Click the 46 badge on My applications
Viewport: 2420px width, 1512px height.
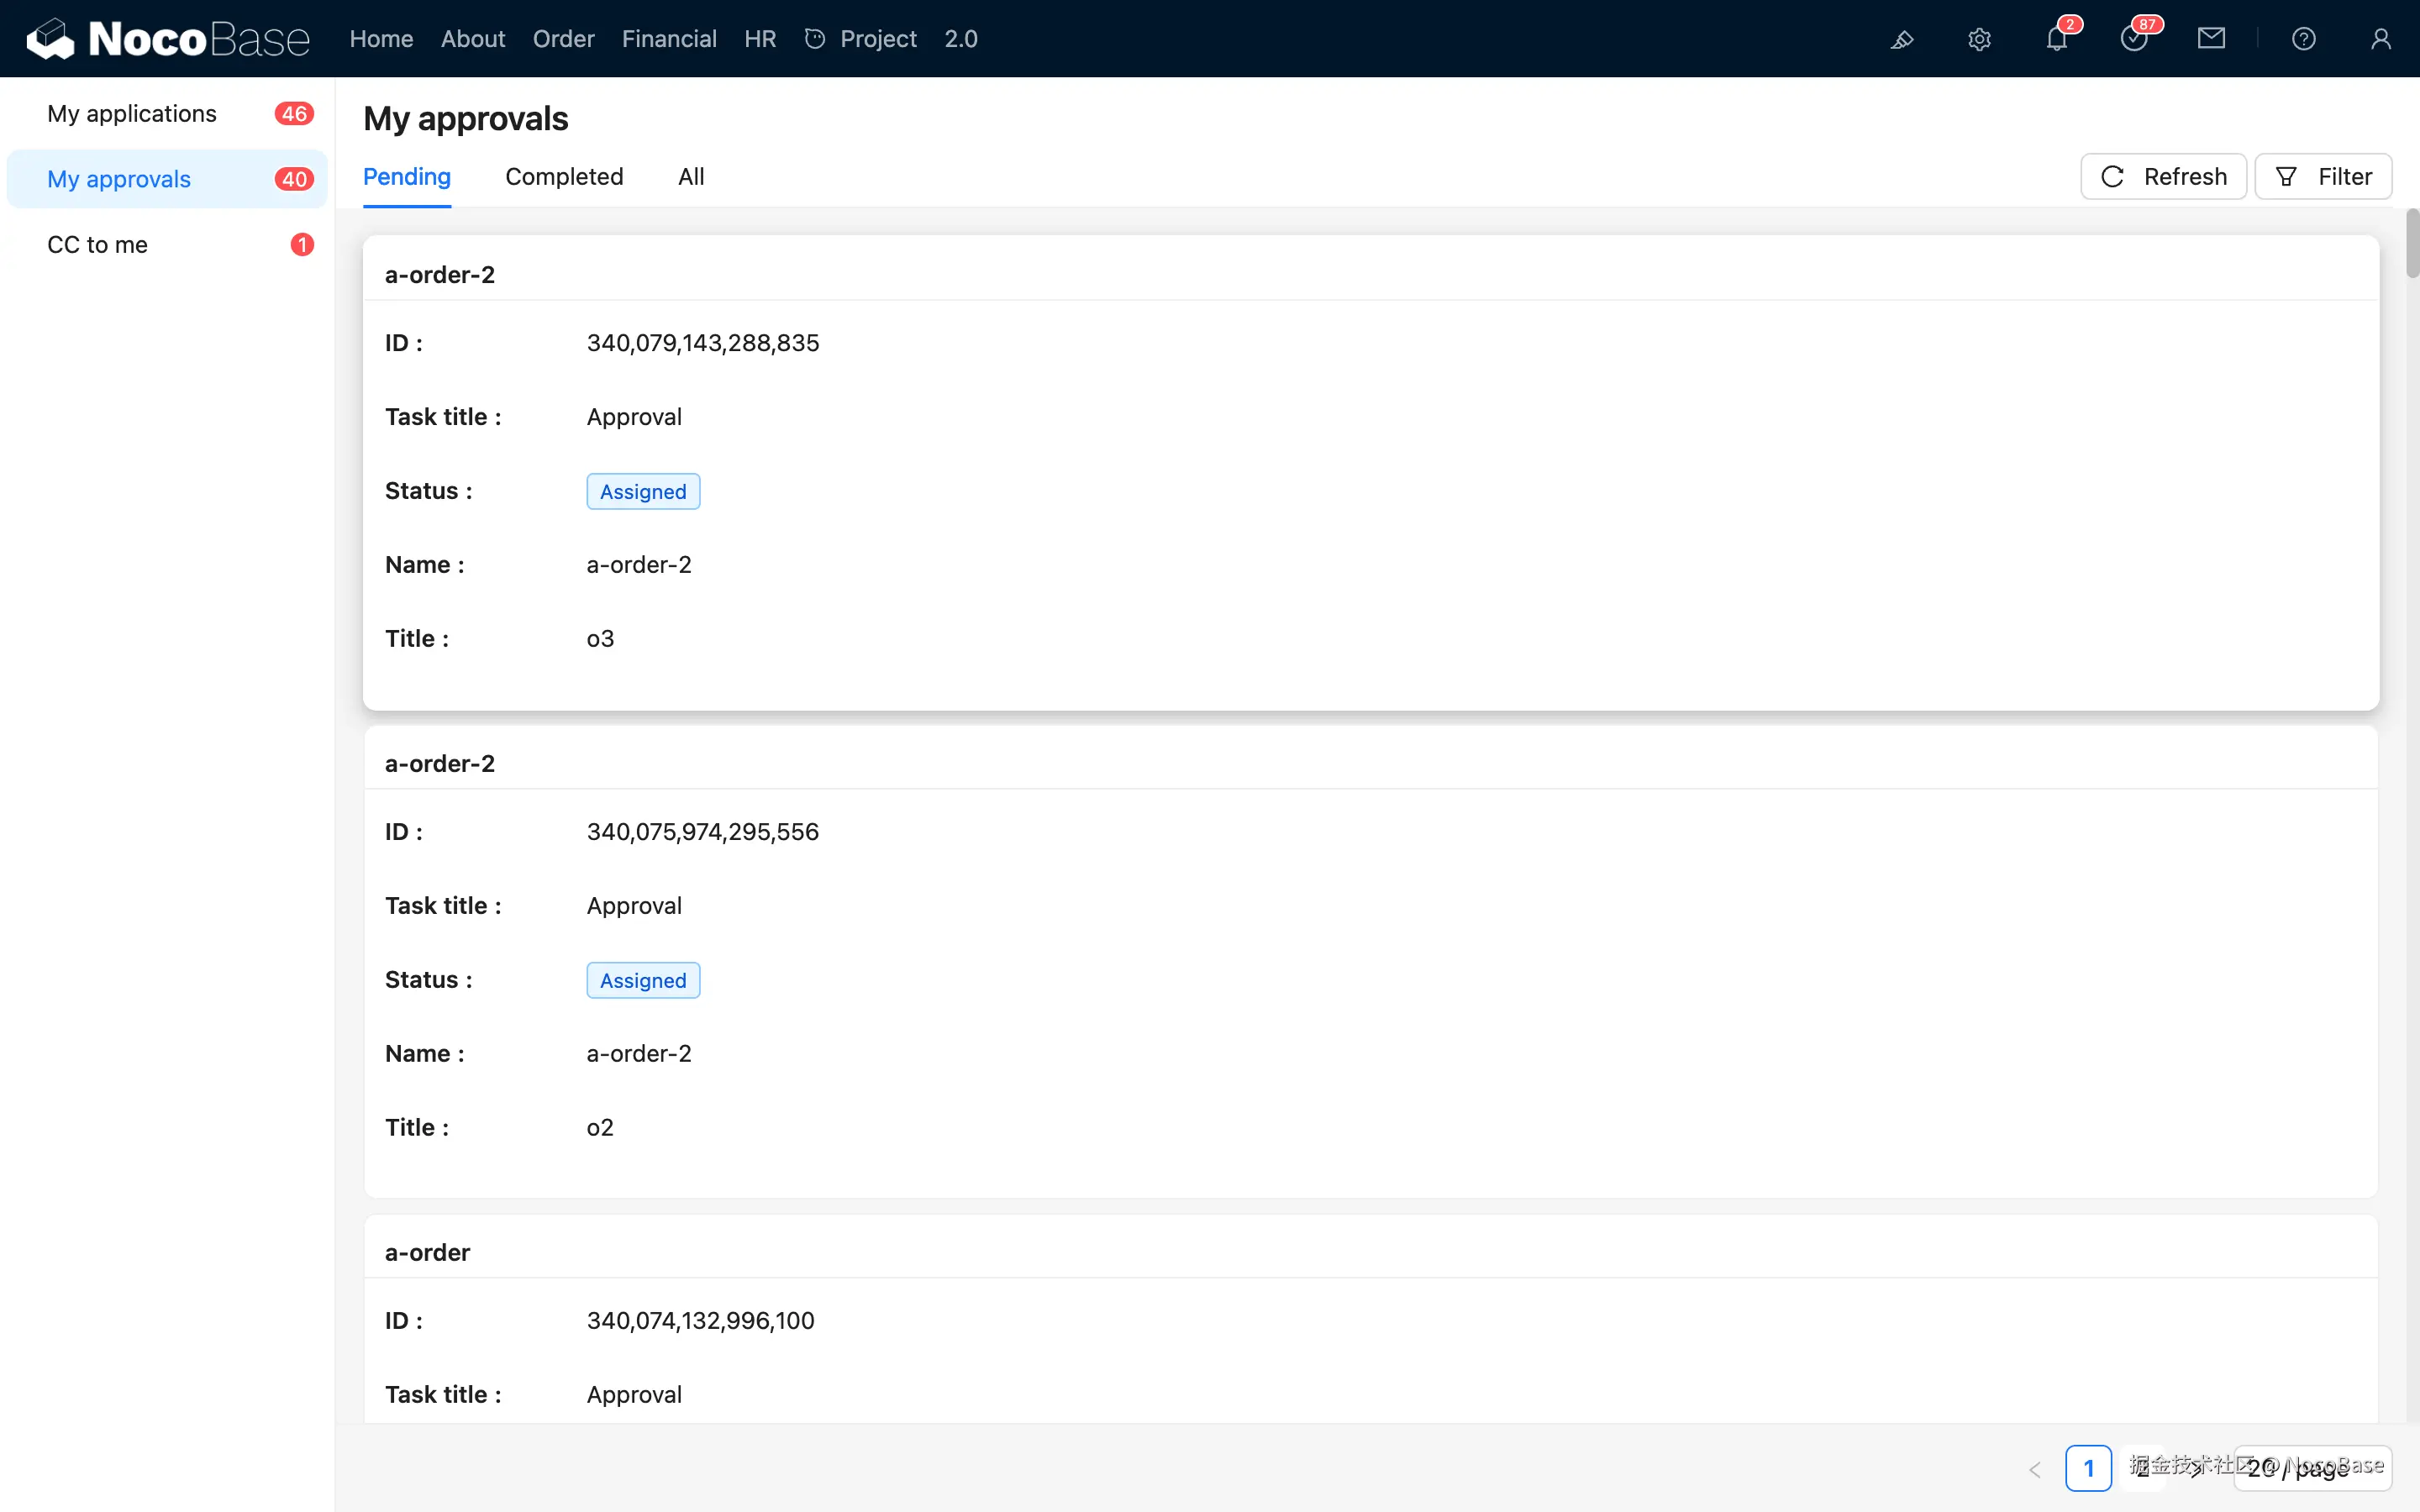pos(294,114)
